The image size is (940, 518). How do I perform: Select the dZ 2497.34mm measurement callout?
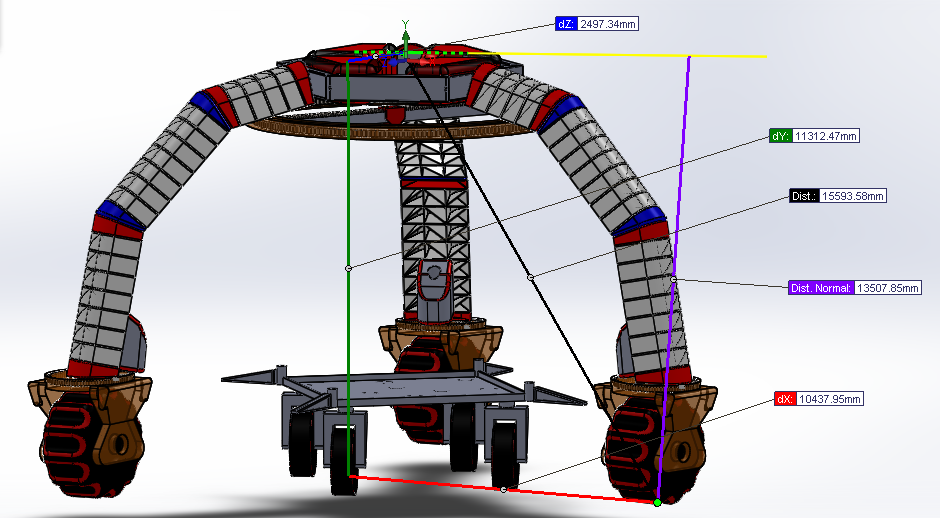(x=596, y=24)
